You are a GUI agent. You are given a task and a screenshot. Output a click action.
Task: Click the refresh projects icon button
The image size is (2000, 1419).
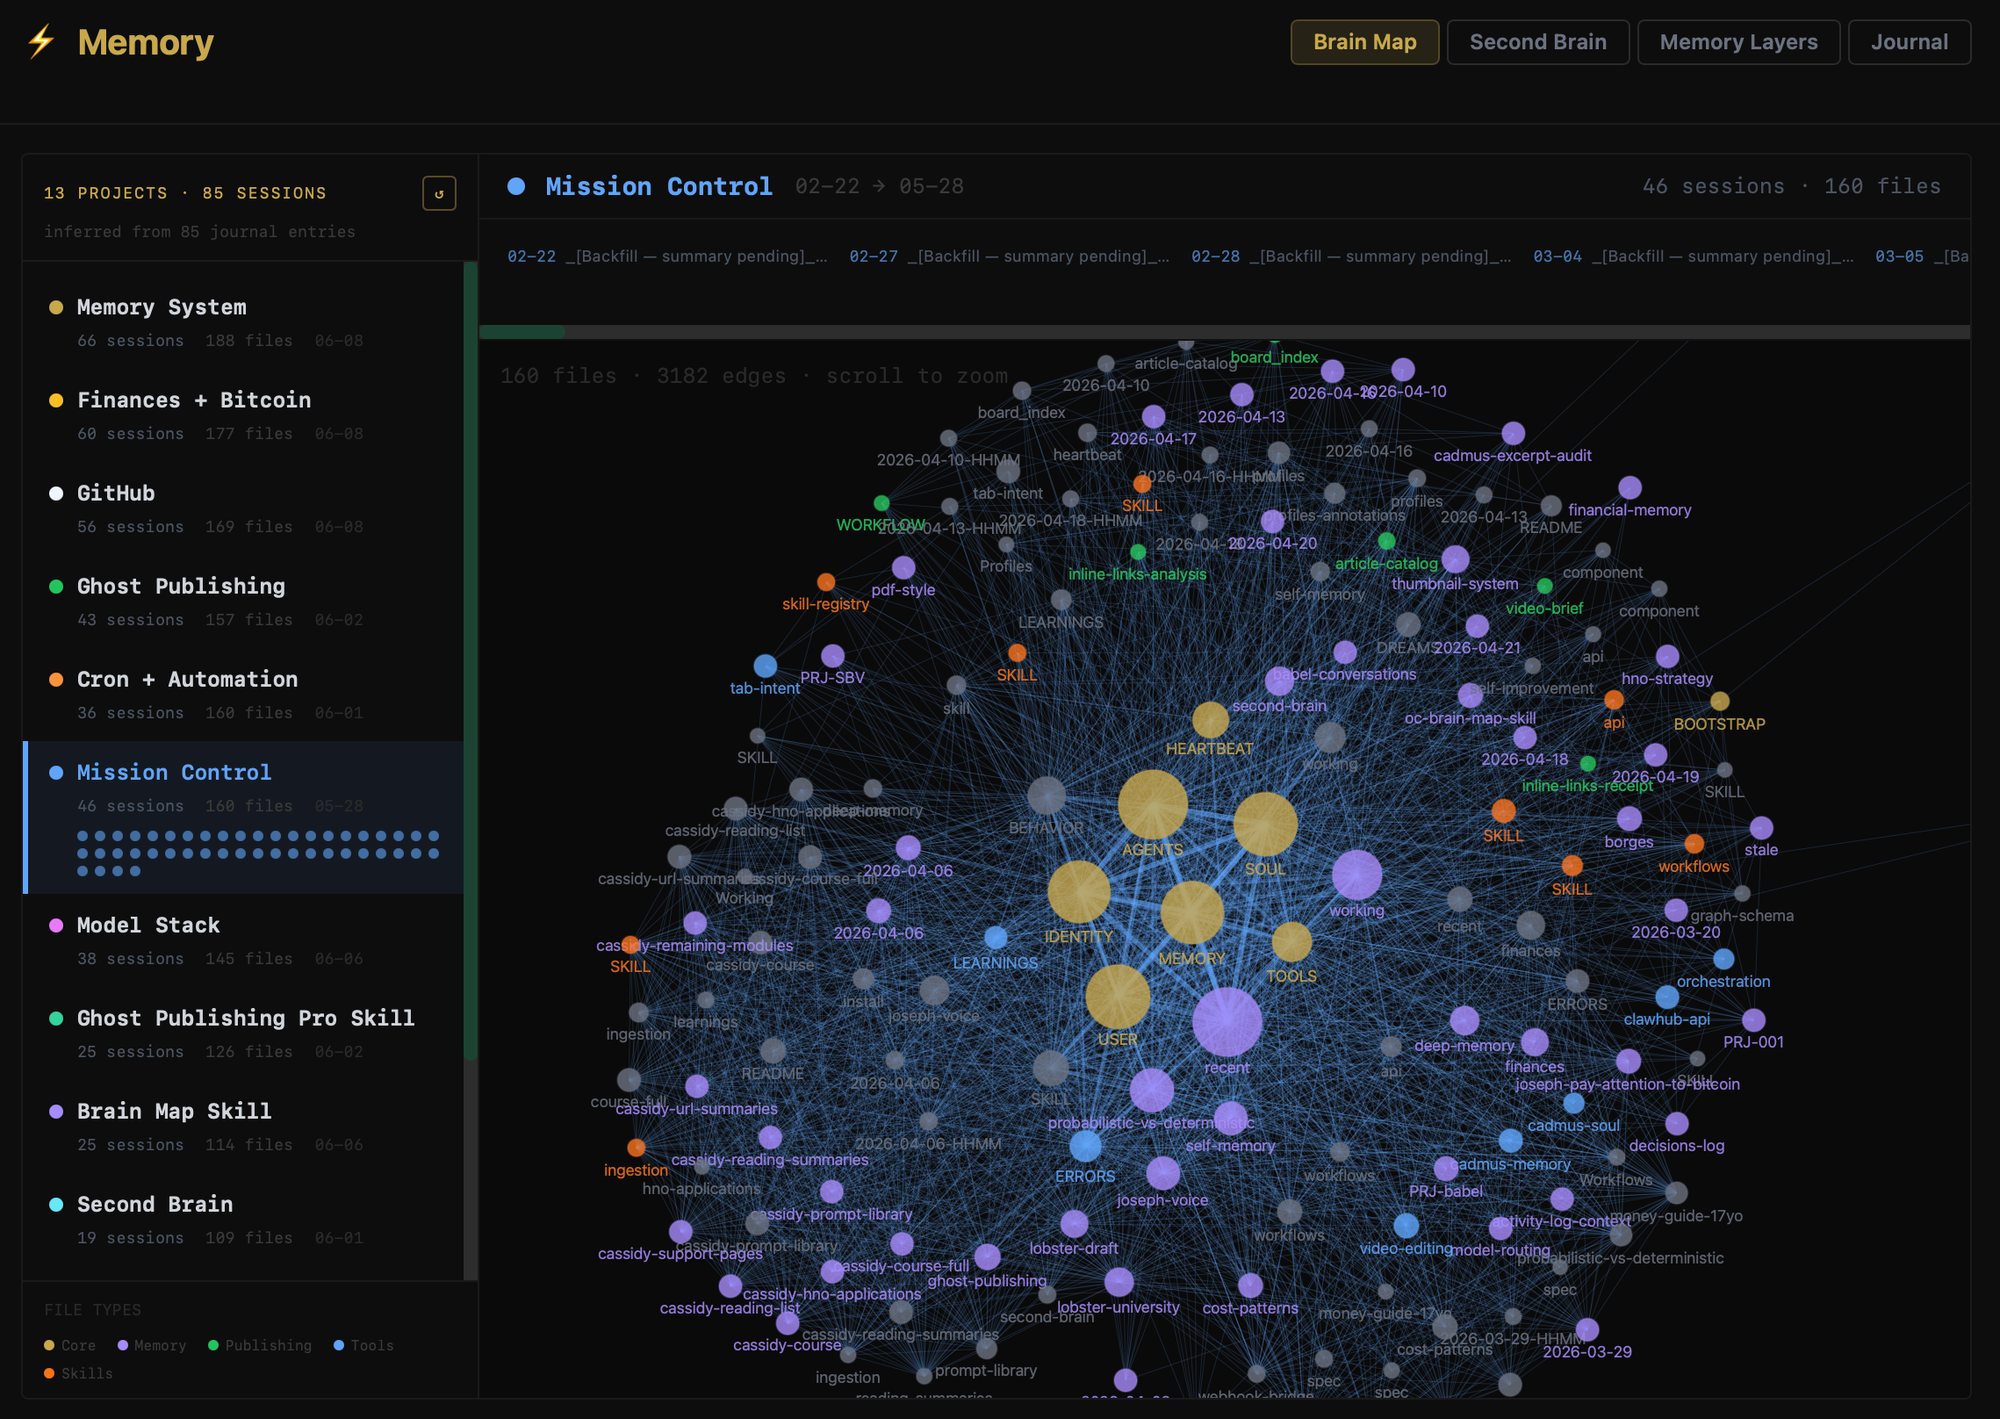point(439,193)
